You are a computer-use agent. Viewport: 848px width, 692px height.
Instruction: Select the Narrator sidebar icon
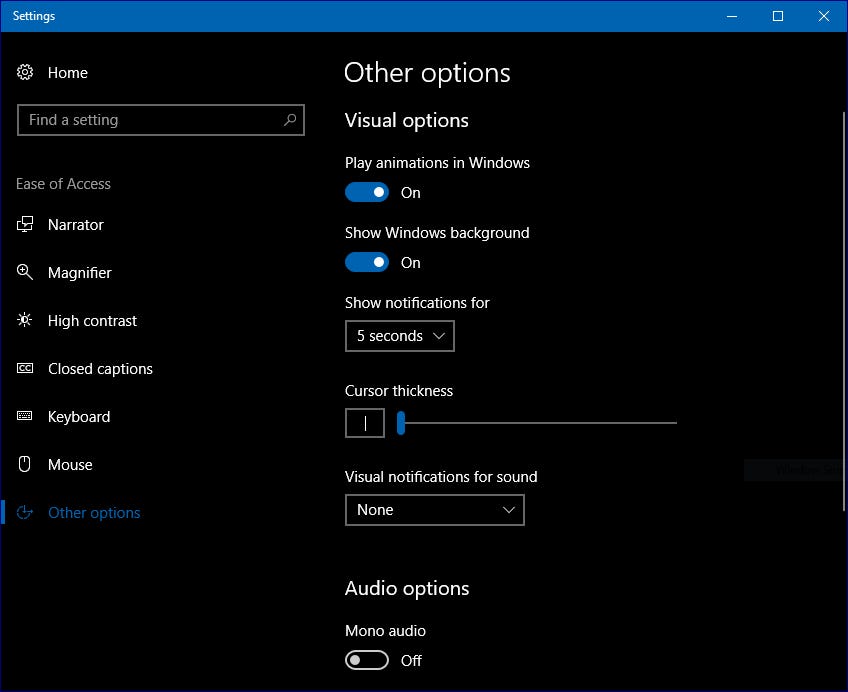click(x=24, y=224)
